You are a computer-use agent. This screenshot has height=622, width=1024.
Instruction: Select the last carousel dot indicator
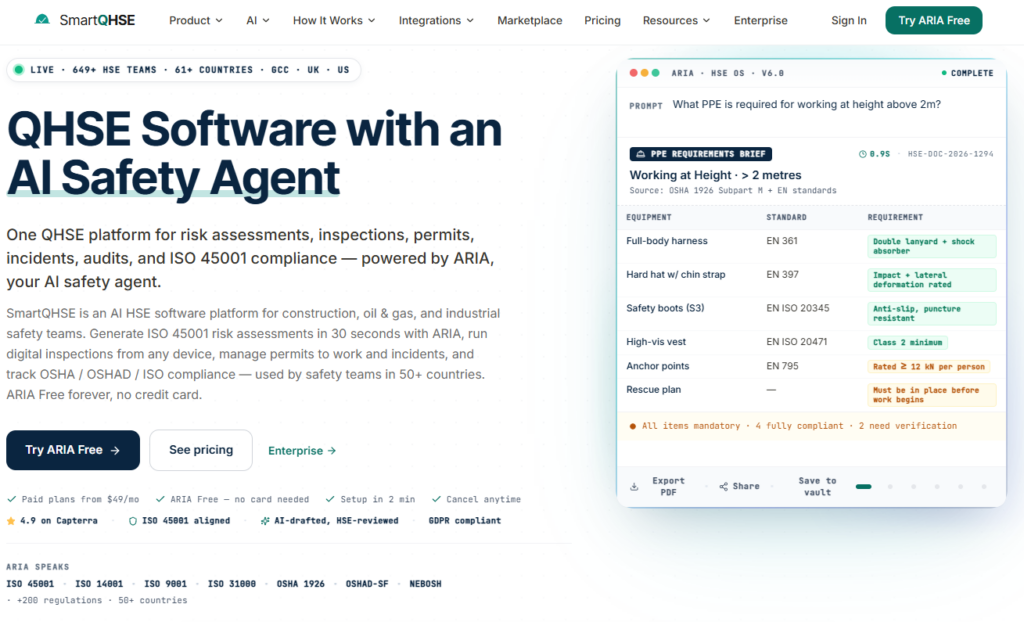click(x=984, y=487)
